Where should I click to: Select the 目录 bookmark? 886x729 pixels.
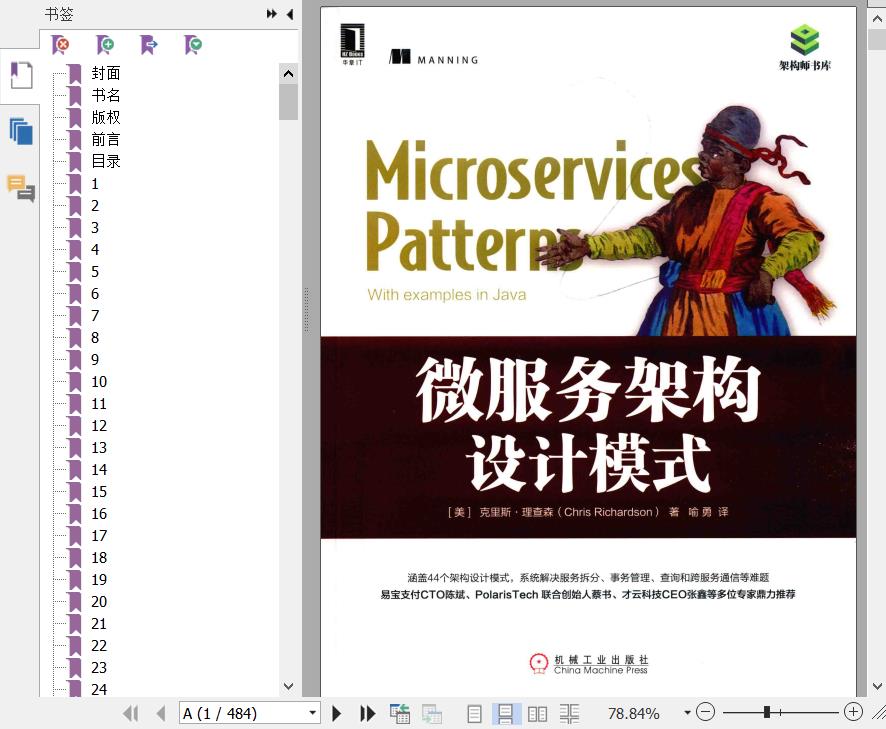coord(106,161)
